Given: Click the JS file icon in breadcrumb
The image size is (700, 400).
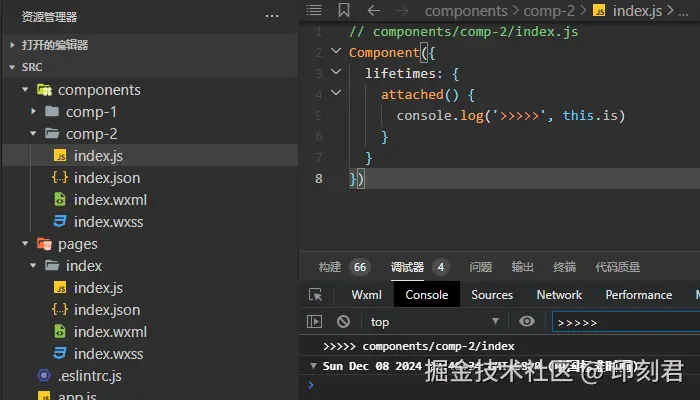Looking at the screenshot, I should (599, 11).
